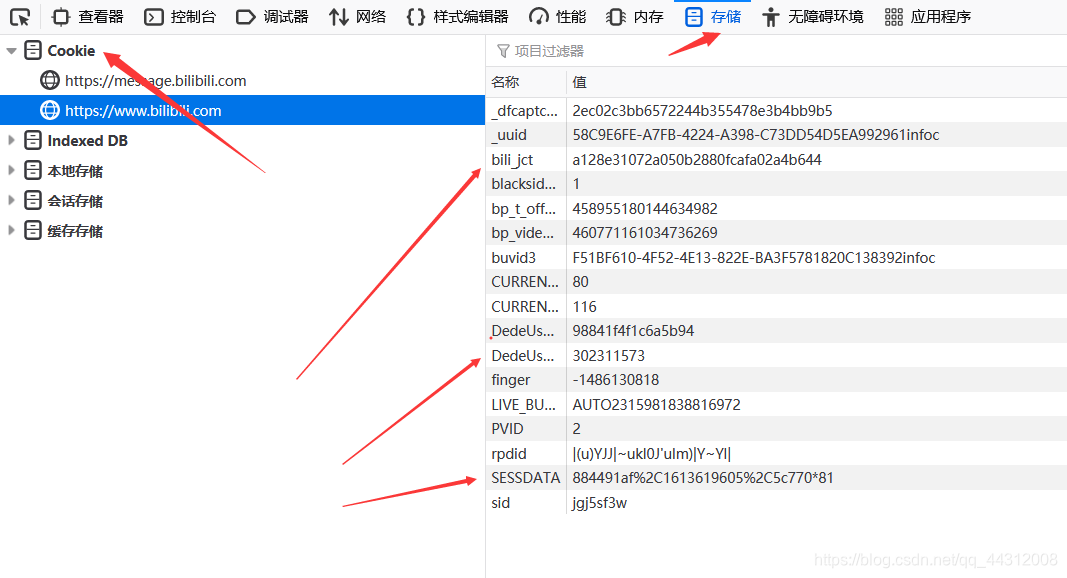Switch to the 控制台 console tab
Image resolution: width=1067 pixels, height=578 pixels.
pos(180,16)
